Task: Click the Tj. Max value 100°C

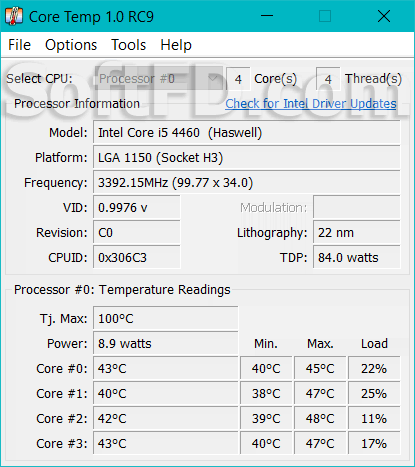Action: pos(166,319)
